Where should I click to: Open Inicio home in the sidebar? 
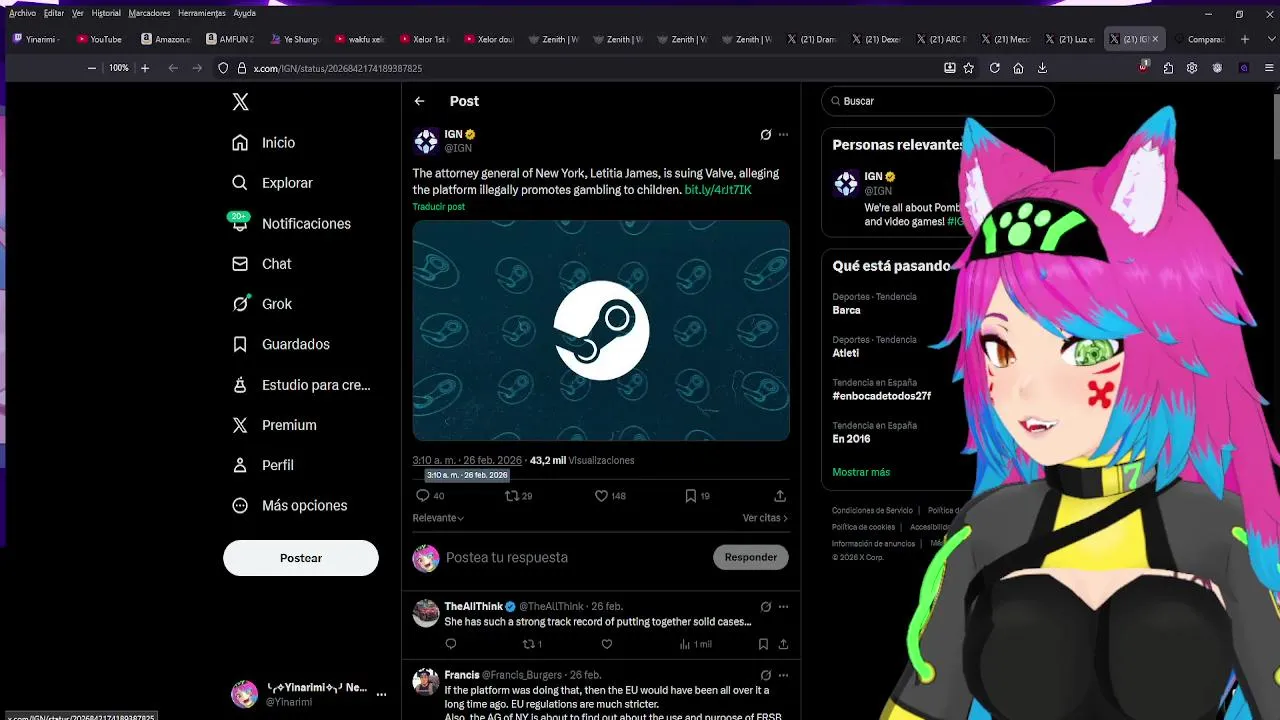pyautogui.click(x=264, y=143)
